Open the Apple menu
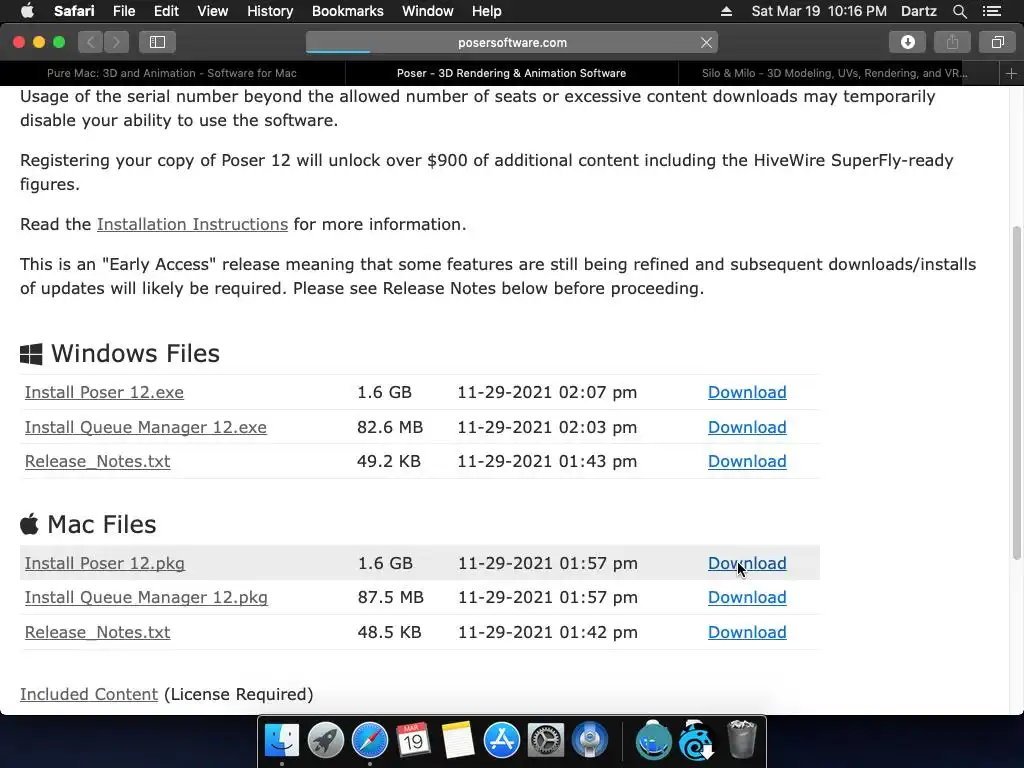This screenshot has width=1024, height=768. click(27, 11)
